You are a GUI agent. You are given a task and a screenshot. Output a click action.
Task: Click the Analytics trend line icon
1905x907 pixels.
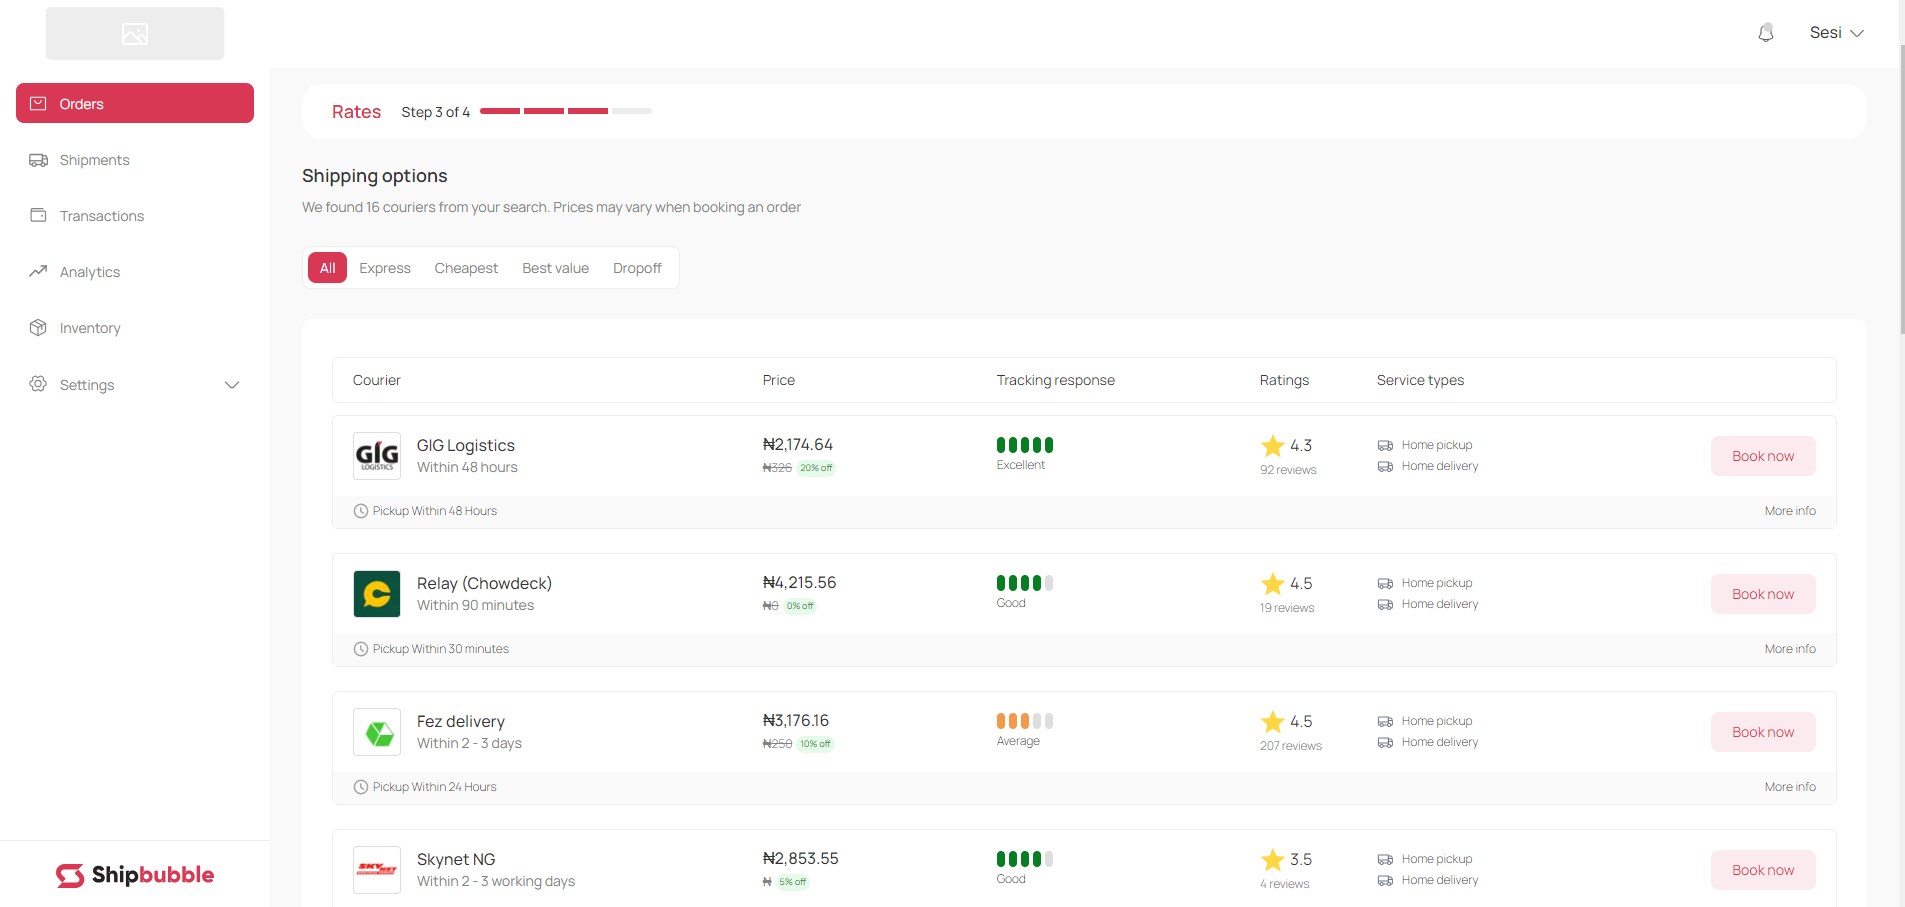pos(38,271)
